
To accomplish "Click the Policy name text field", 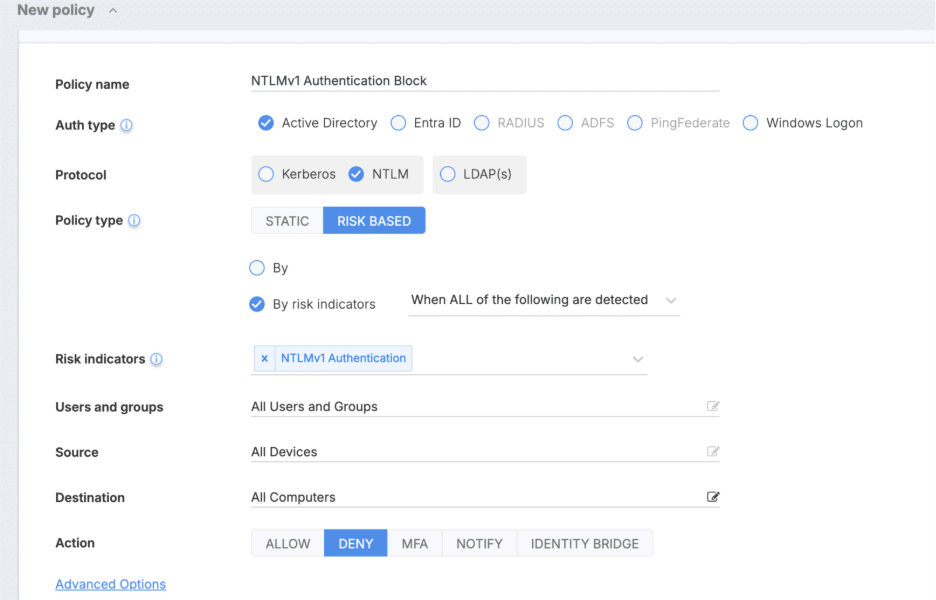I will [484, 81].
